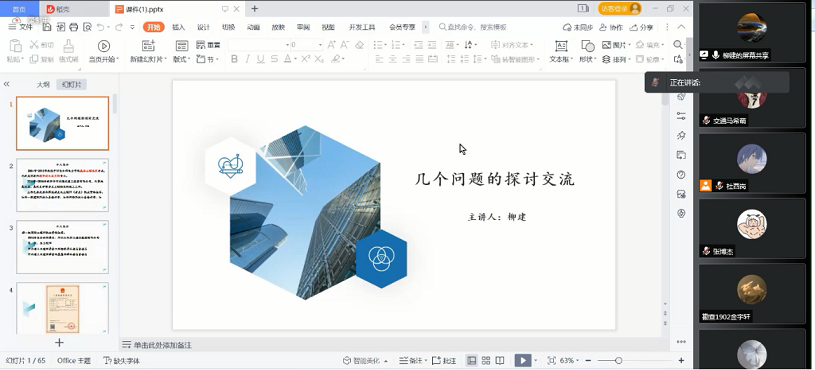Select slide 2 thumbnail

pos(62,186)
